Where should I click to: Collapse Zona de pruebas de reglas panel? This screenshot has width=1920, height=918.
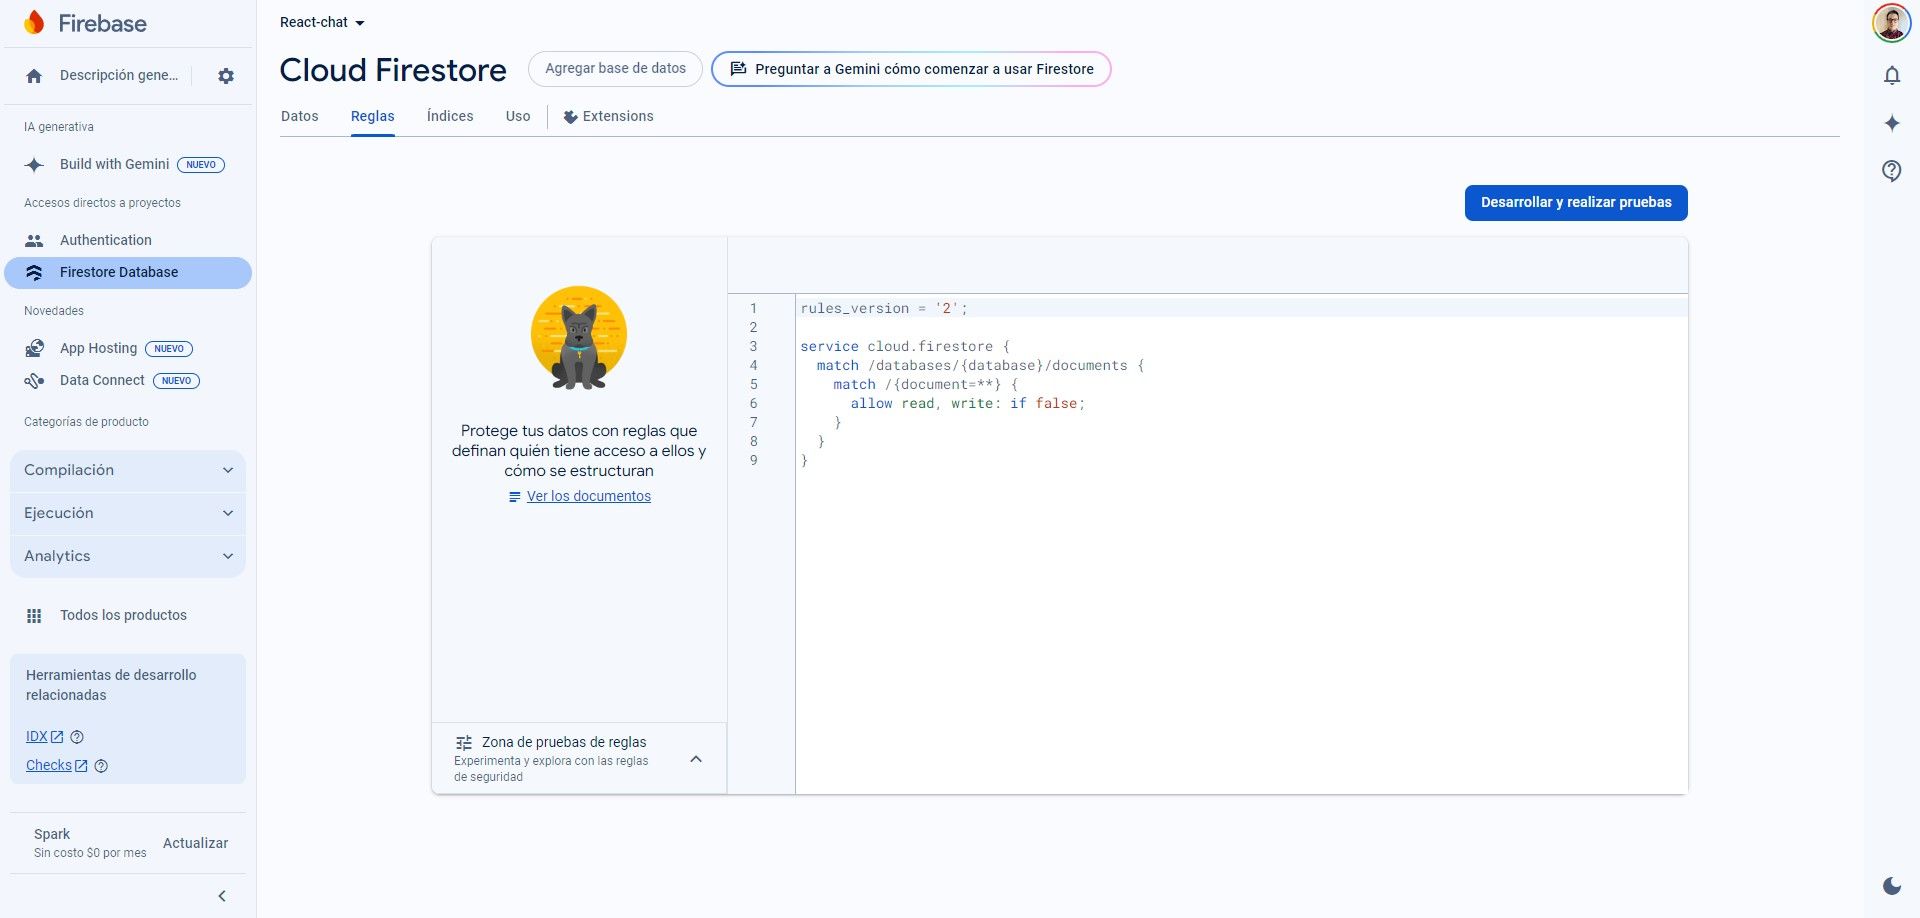tap(696, 759)
